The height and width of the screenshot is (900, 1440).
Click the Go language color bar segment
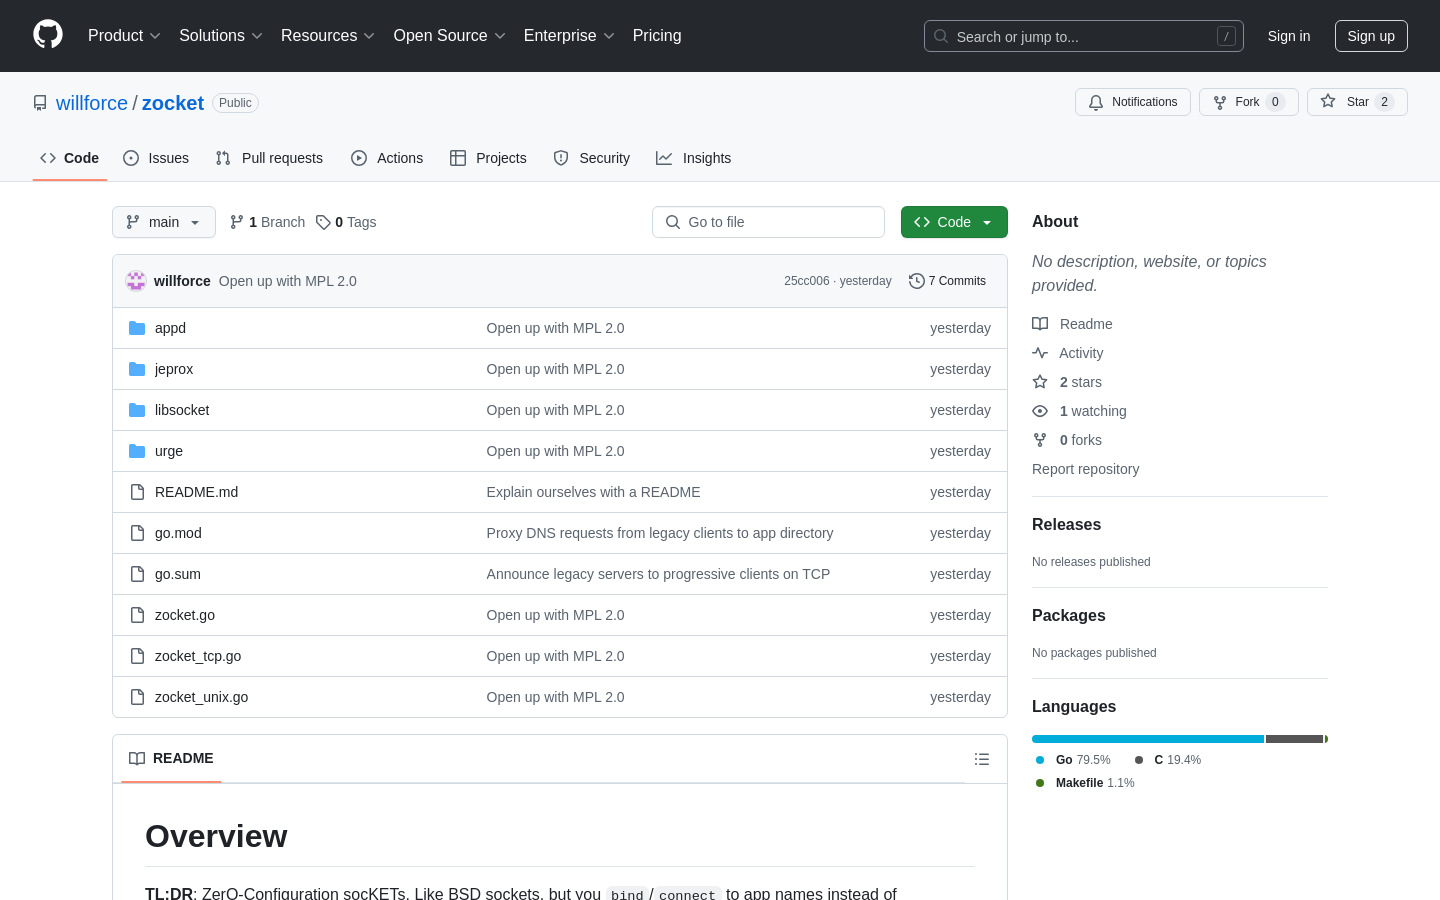tap(1148, 739)
